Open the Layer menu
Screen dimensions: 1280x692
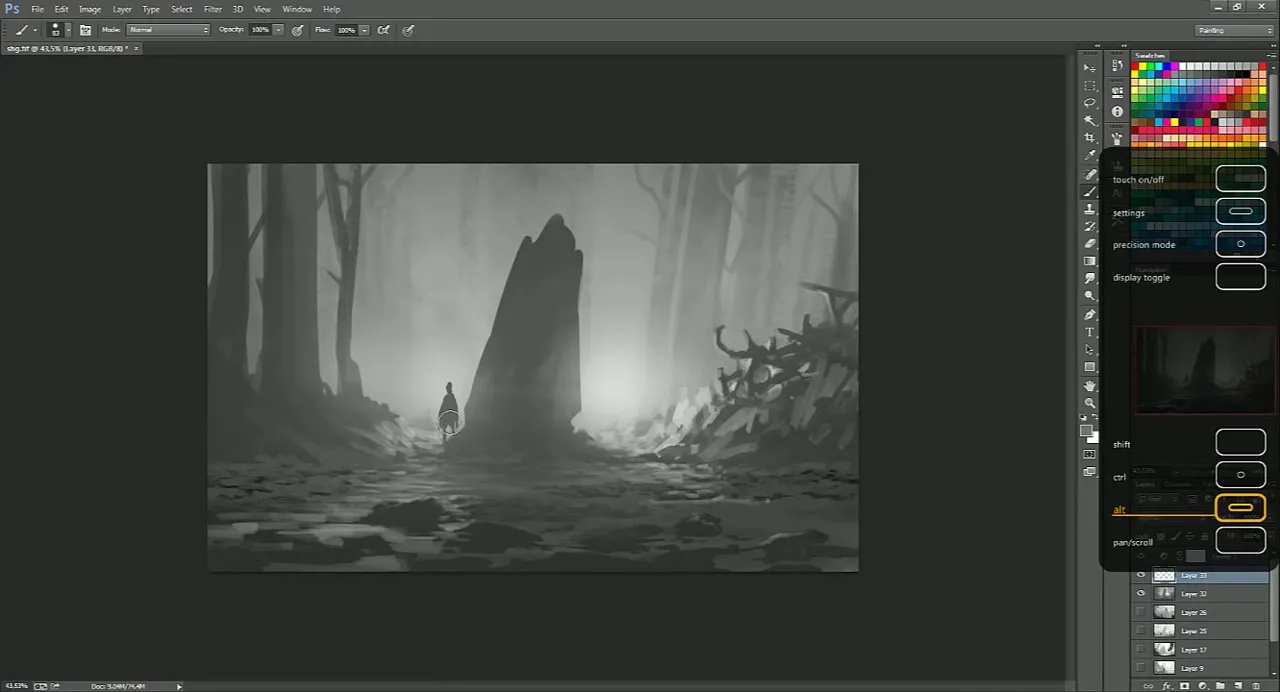[x=122, y=9]
